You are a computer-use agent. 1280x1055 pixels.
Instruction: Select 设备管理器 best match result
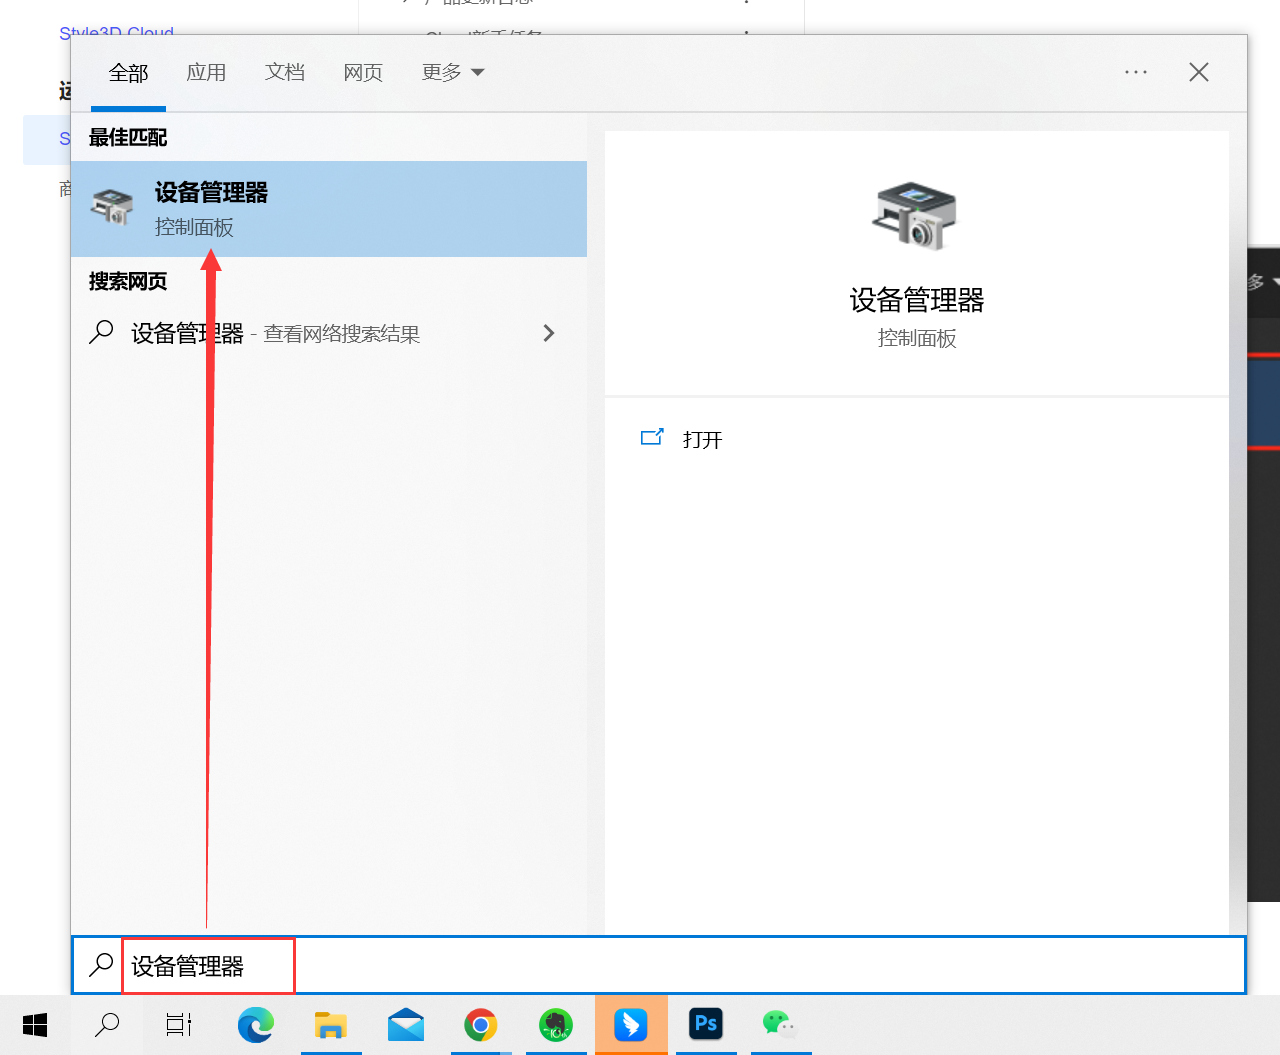click(x=328, y=209)
